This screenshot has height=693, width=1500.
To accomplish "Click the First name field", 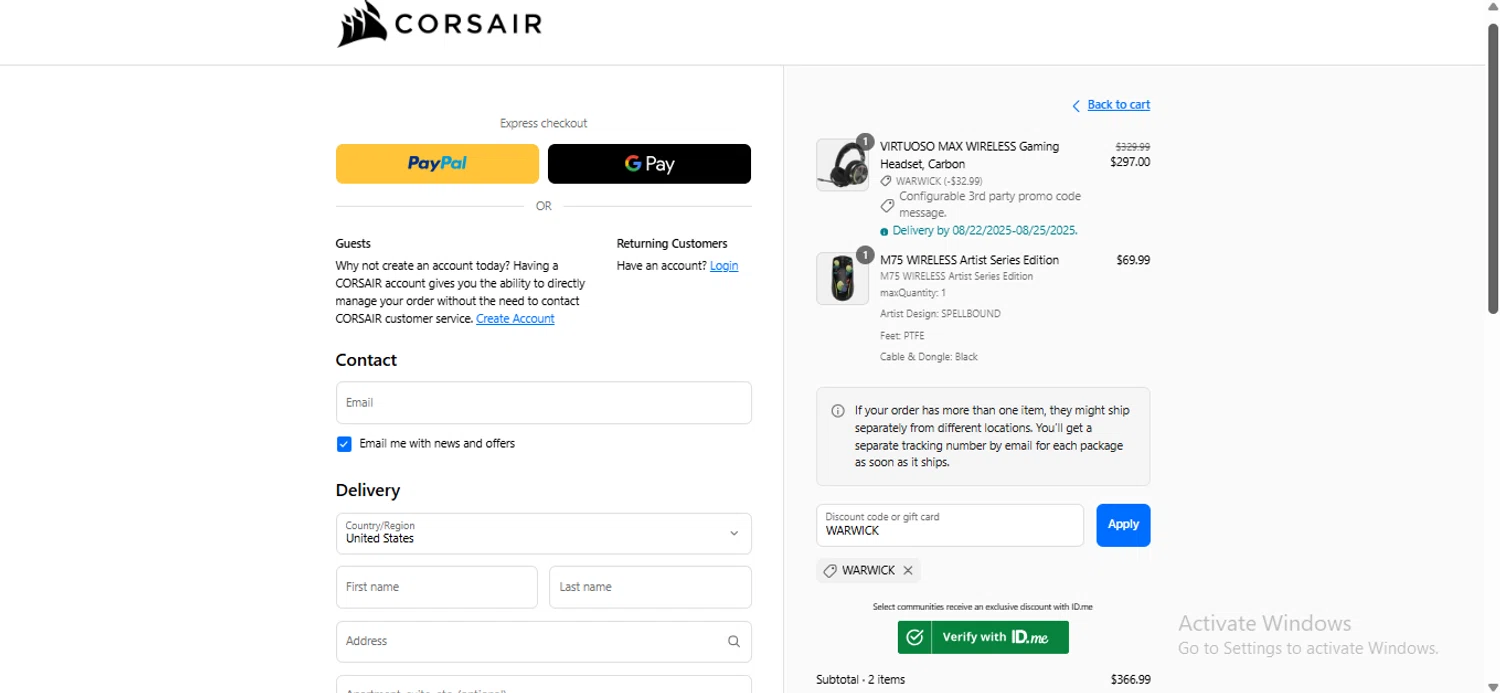I will tap(437, 587).
